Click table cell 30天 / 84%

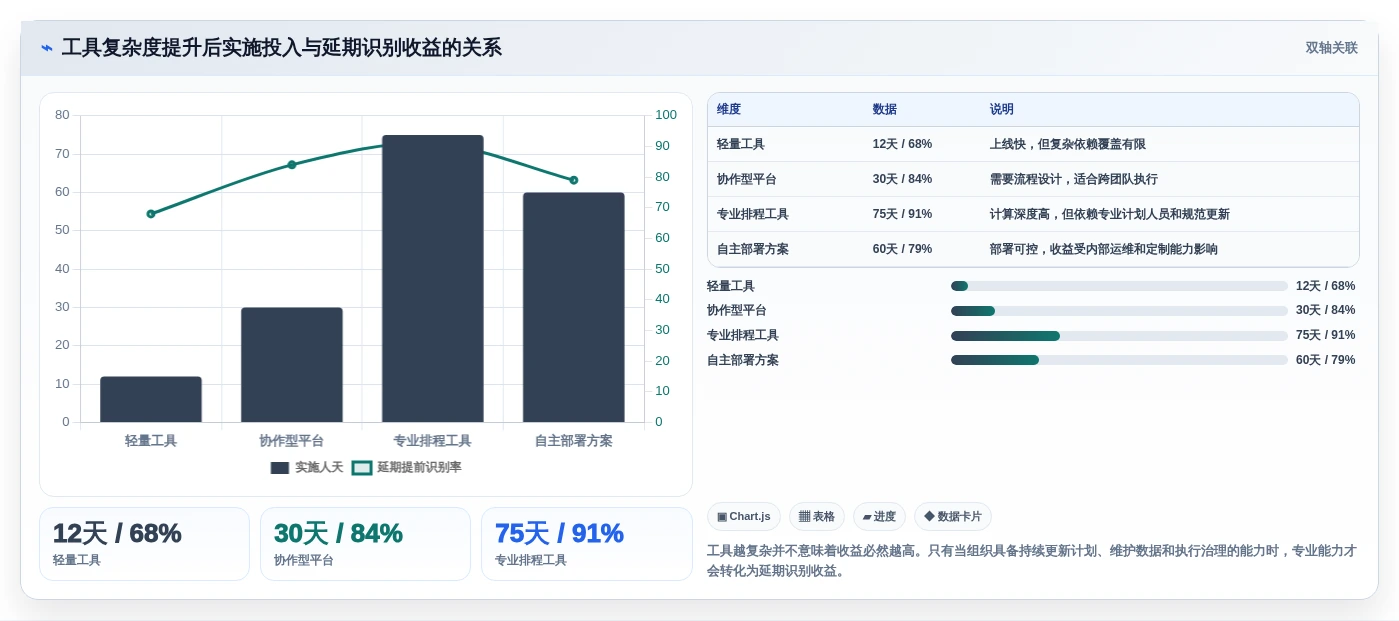pyautogui.click(x=902, y=180)
